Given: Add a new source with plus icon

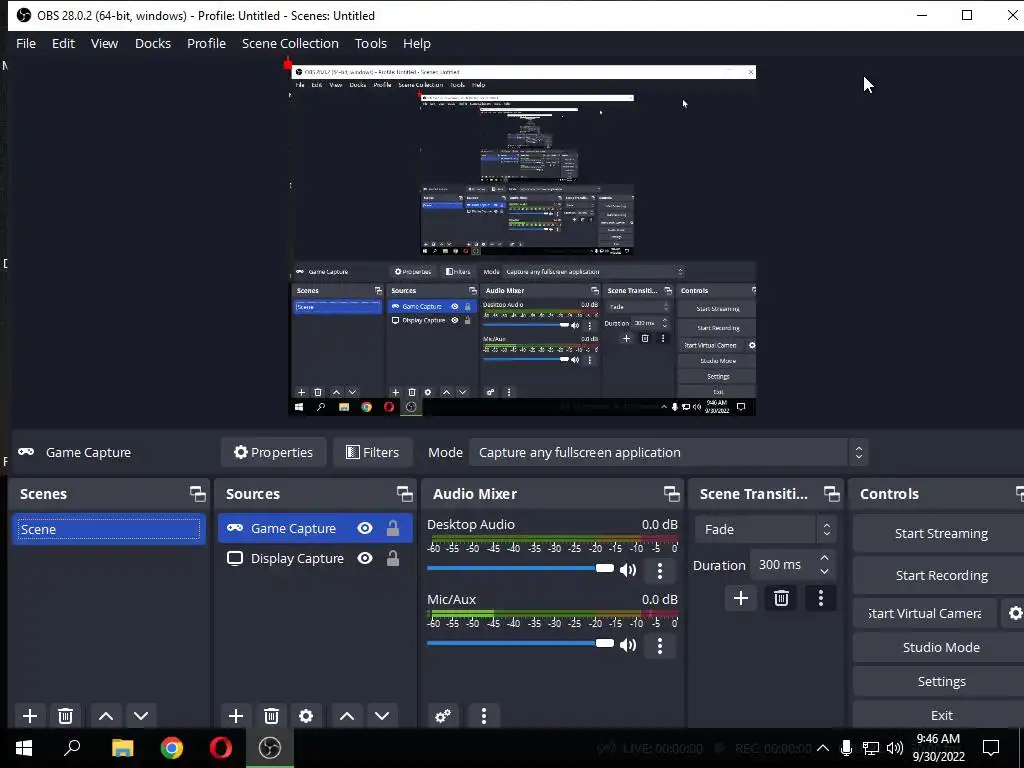Looking at the screenshot, I should [236, 716].
